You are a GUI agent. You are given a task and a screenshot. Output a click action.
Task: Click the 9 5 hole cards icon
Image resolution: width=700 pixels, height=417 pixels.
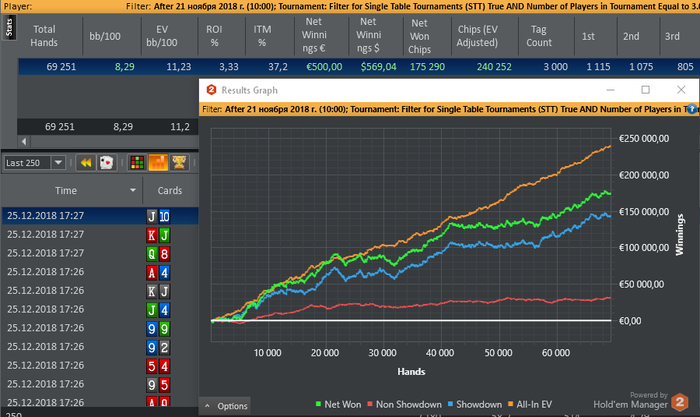[158, 385]
